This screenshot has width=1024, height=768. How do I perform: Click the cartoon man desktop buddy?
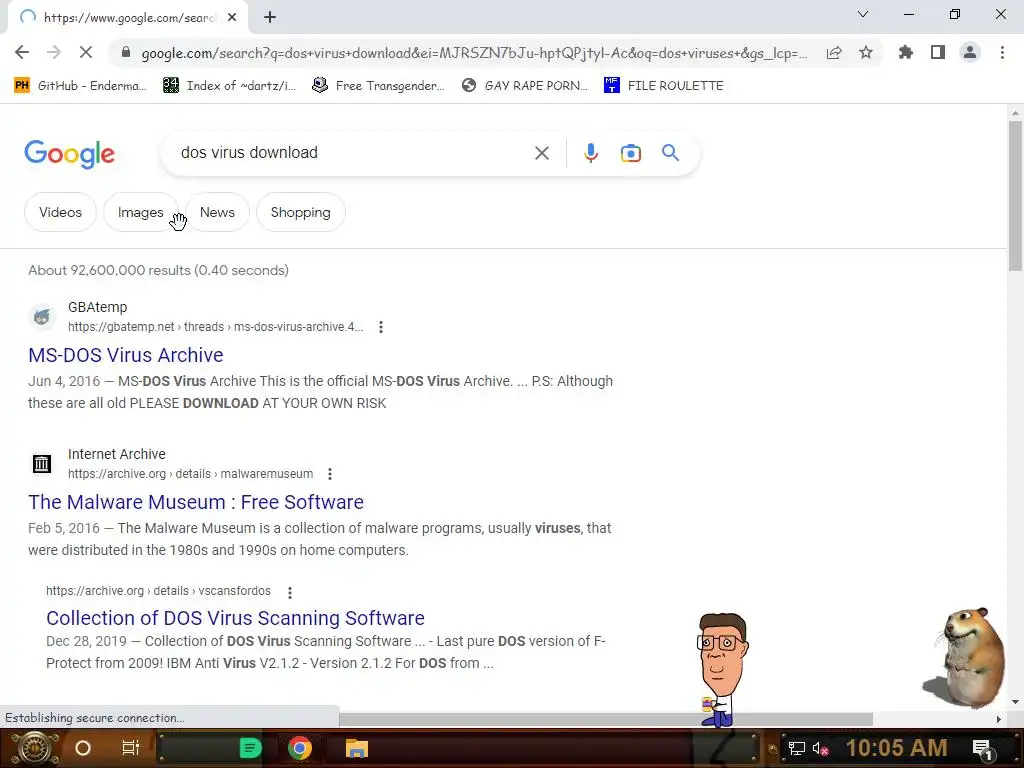click(x=722, y=669)
